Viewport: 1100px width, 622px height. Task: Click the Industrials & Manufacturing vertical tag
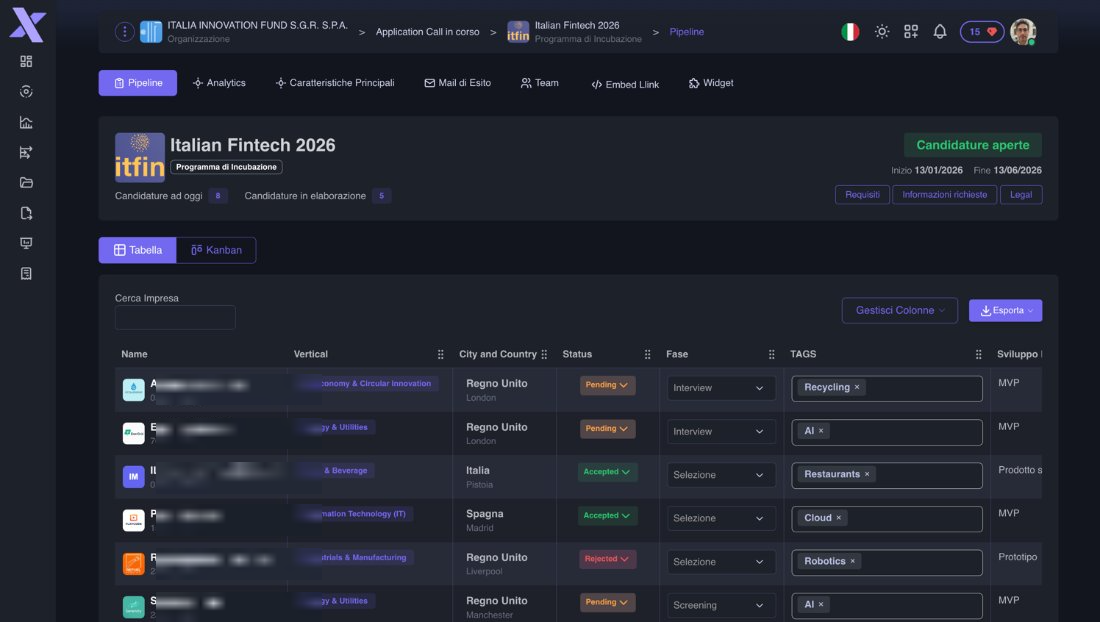[x=356, y=557]
